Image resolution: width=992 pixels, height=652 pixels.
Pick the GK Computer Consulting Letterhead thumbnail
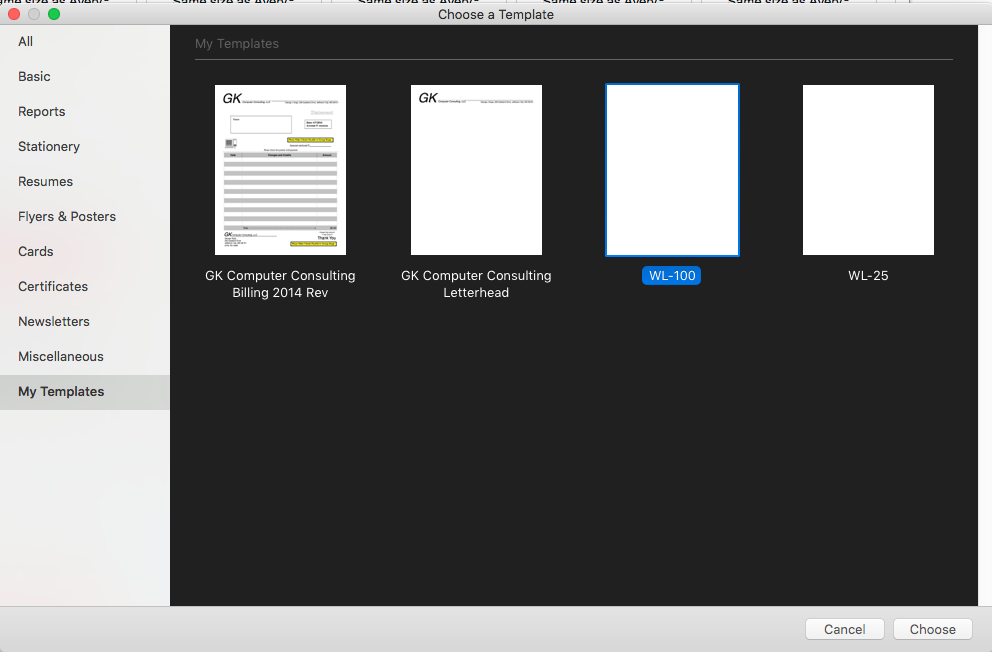(x=476, y=170)
